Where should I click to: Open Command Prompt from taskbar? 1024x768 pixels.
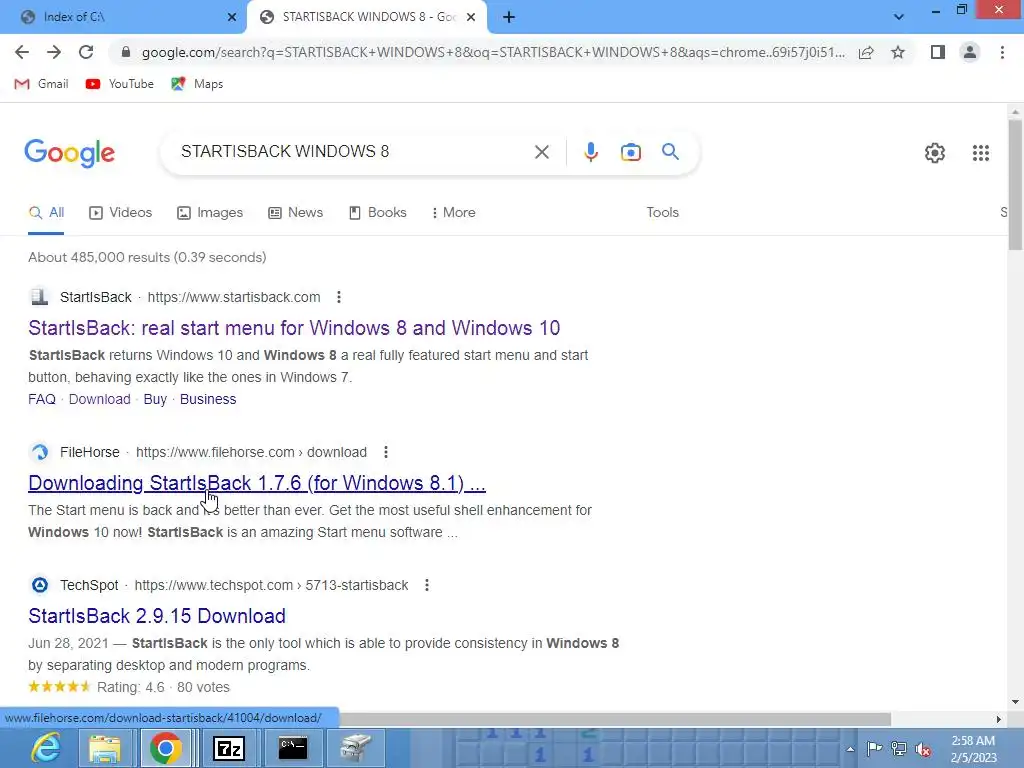(x=292, y=748)
